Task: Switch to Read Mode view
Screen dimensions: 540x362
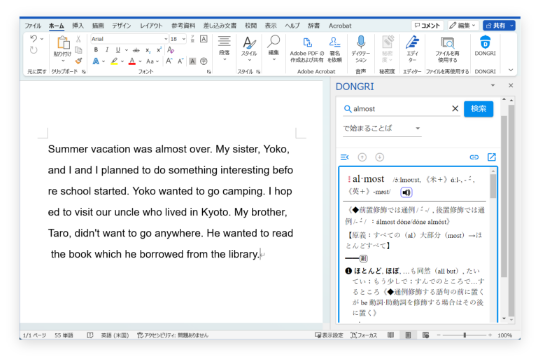Action: 391,335
